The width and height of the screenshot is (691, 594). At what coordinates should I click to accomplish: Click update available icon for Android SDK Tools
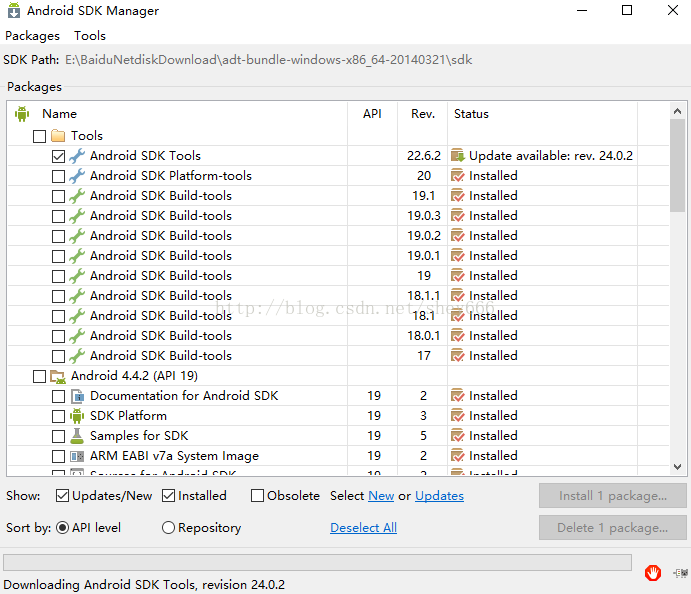click(458, 156)
